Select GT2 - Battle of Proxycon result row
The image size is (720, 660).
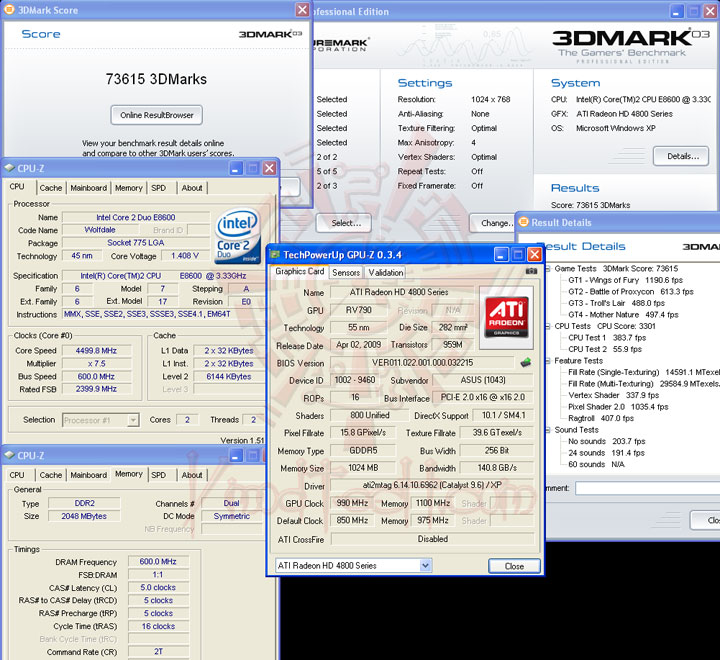[631, 292]
